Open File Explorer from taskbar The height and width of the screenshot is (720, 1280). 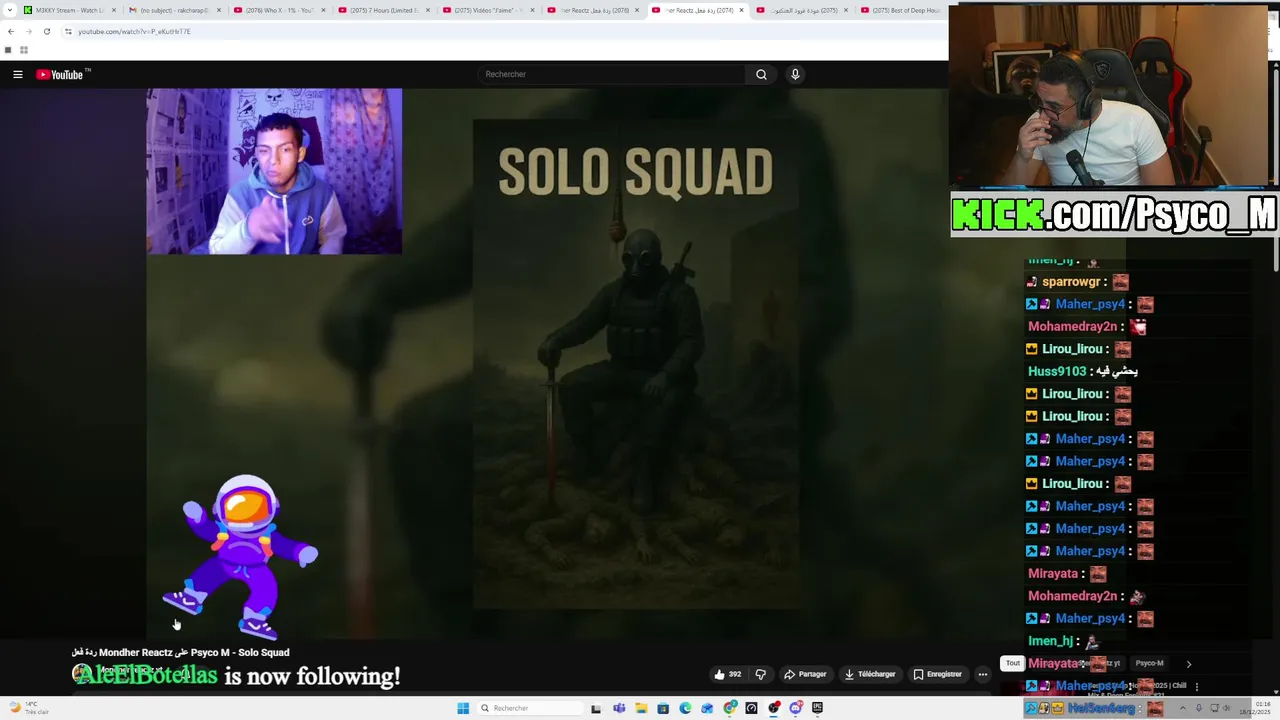[641, 708]
